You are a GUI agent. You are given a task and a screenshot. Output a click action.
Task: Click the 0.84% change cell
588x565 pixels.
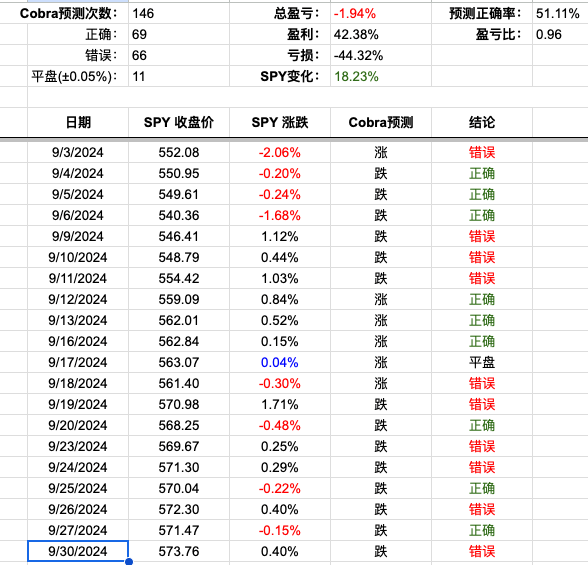280,299
